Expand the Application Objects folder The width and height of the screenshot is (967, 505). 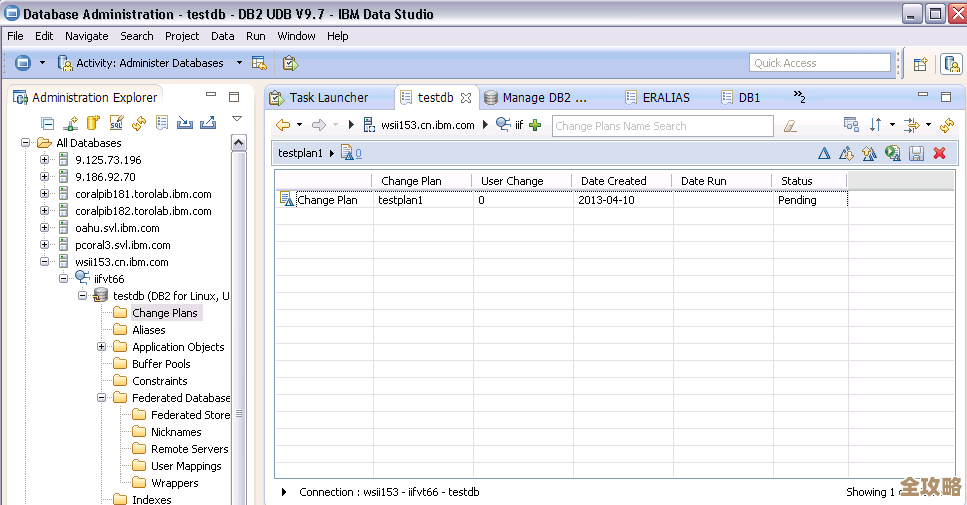pos(101,347)
